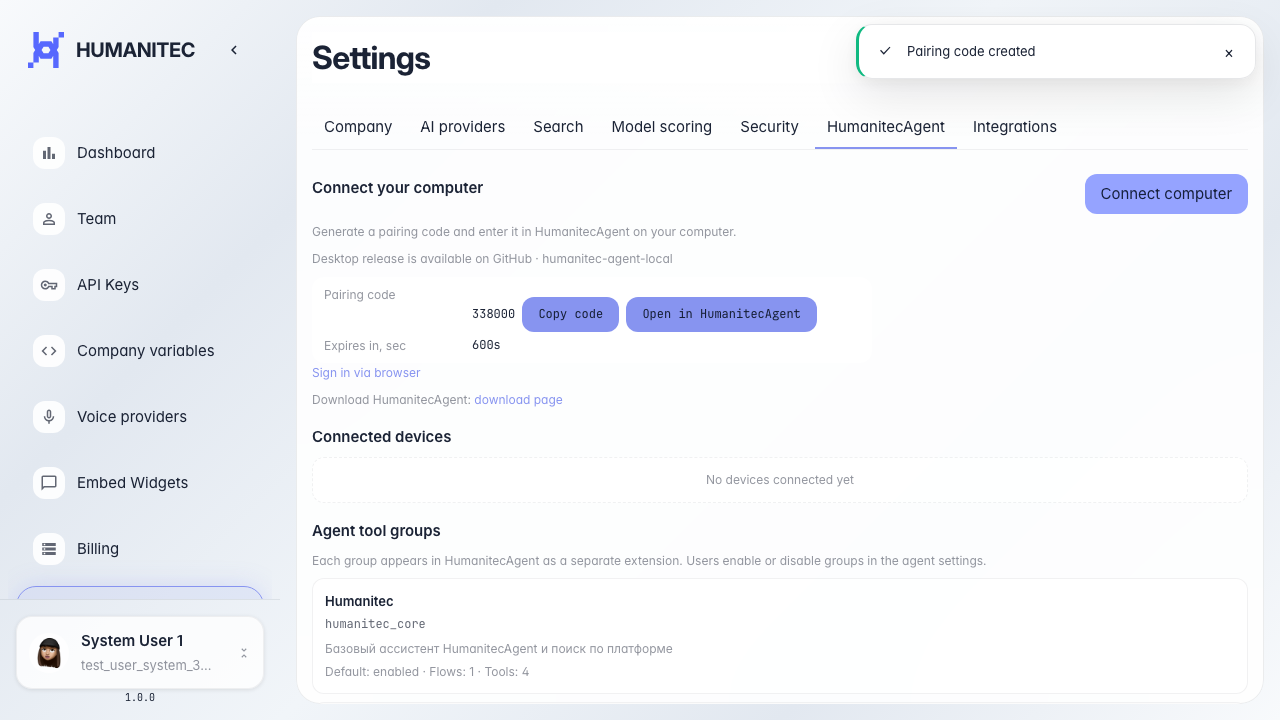
Task: Copy the pairing code
Action: 570,314
